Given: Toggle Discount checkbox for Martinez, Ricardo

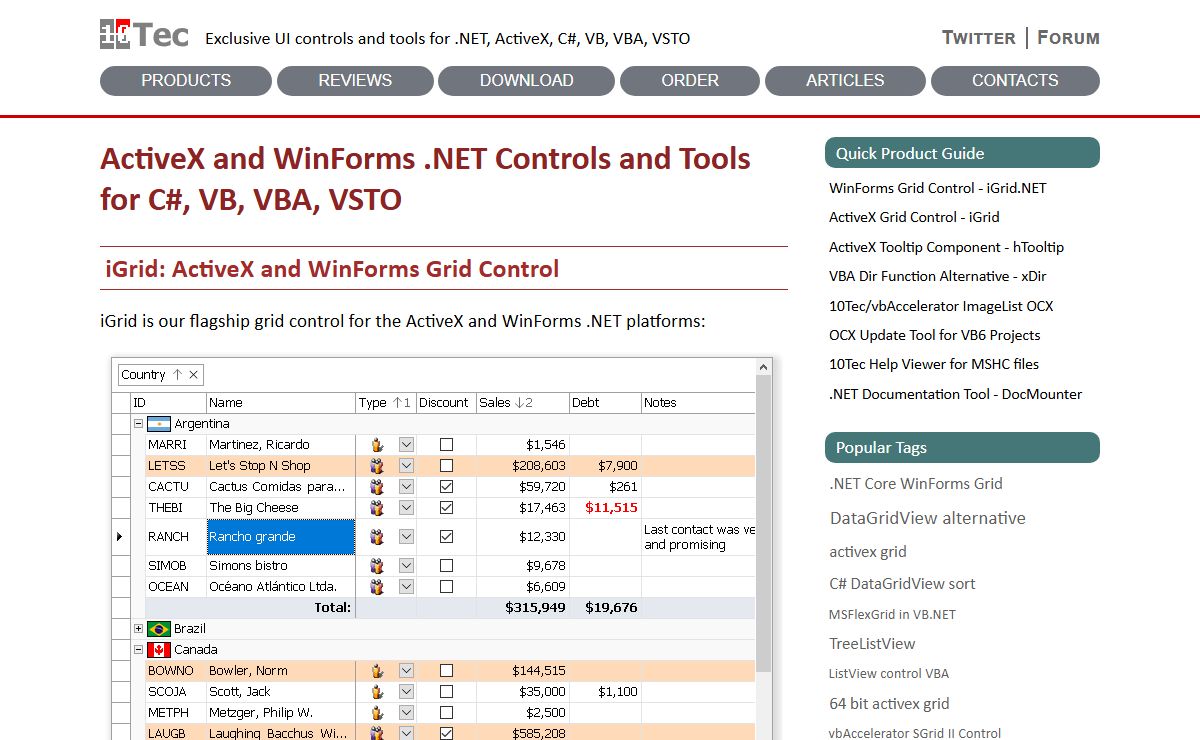Looking at the screenshot, I should [x=447, y=445].
